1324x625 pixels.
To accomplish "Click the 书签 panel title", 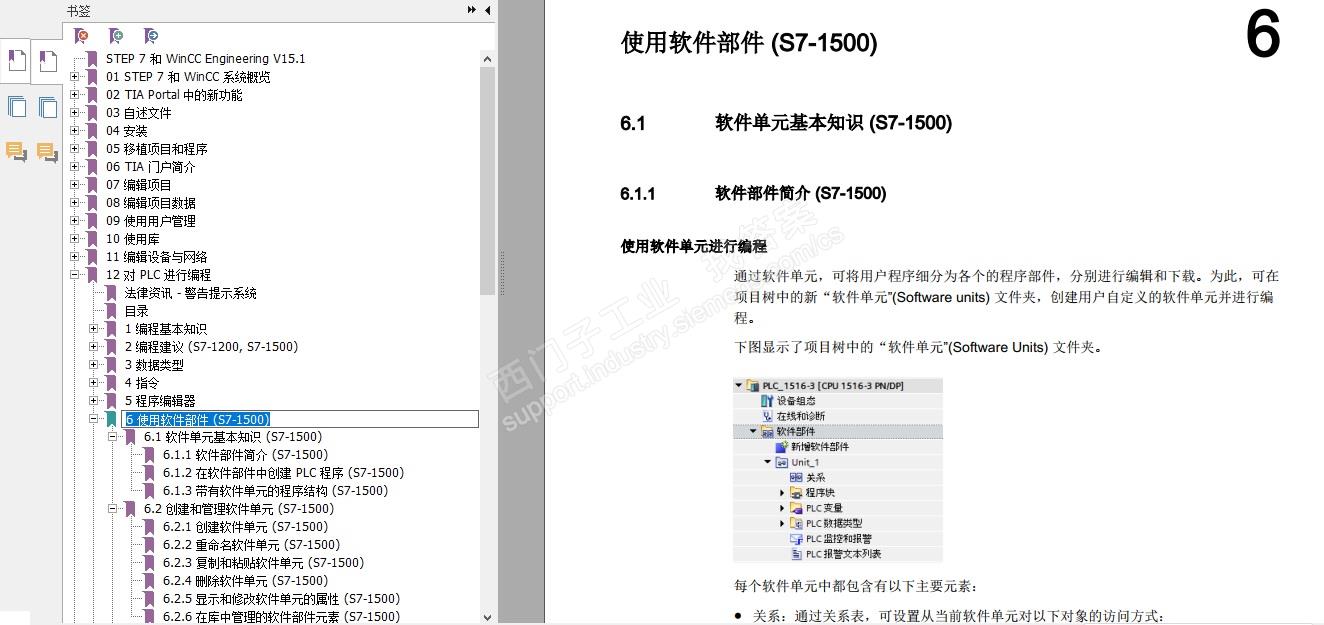I will tap(78, 10).
